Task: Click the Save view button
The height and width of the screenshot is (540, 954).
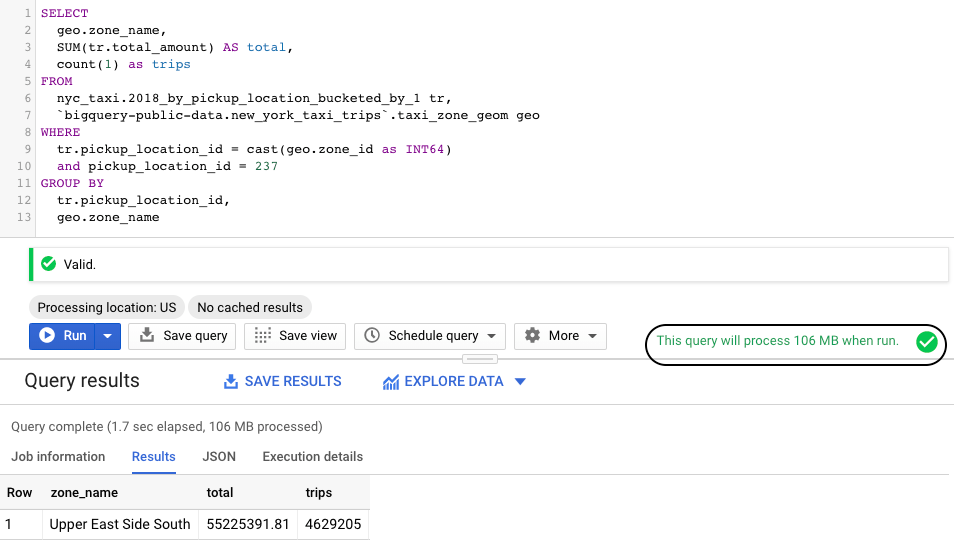Action: pos(295,336)
